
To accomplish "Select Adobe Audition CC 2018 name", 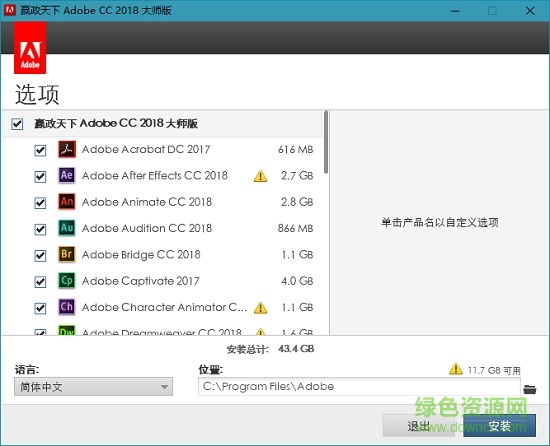I will point(147,228).
